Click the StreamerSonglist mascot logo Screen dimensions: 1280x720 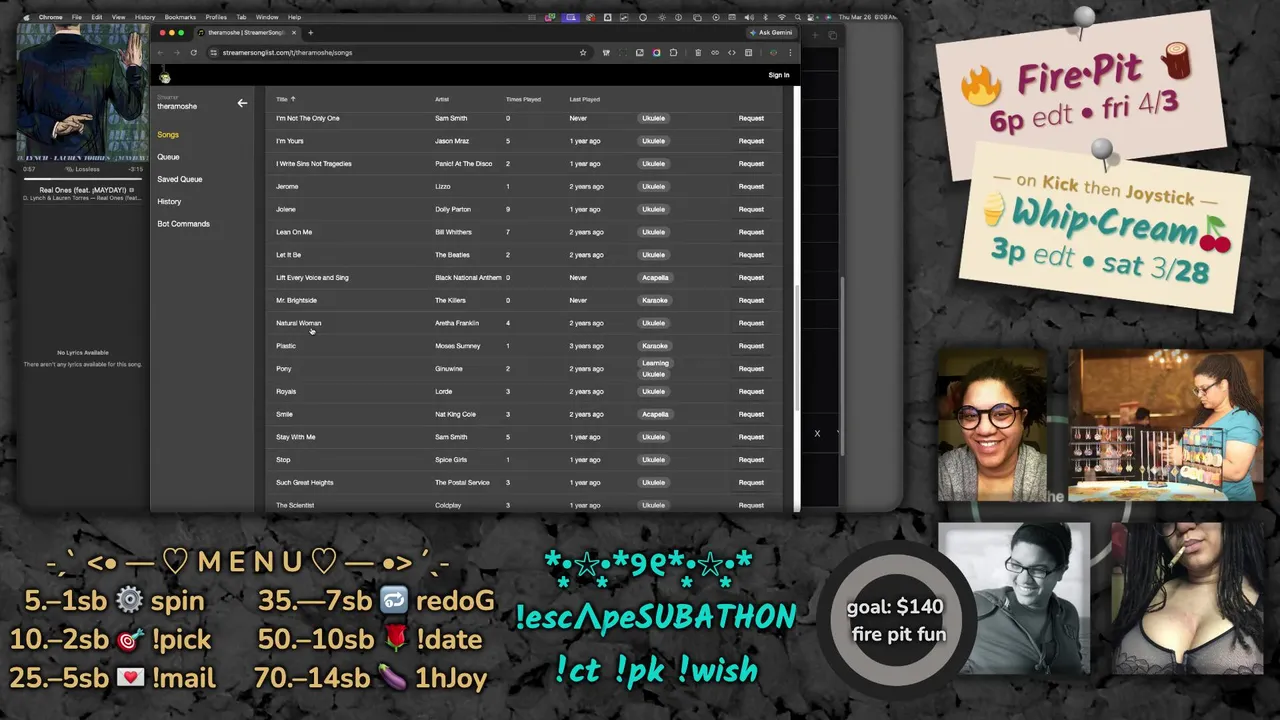165,77
